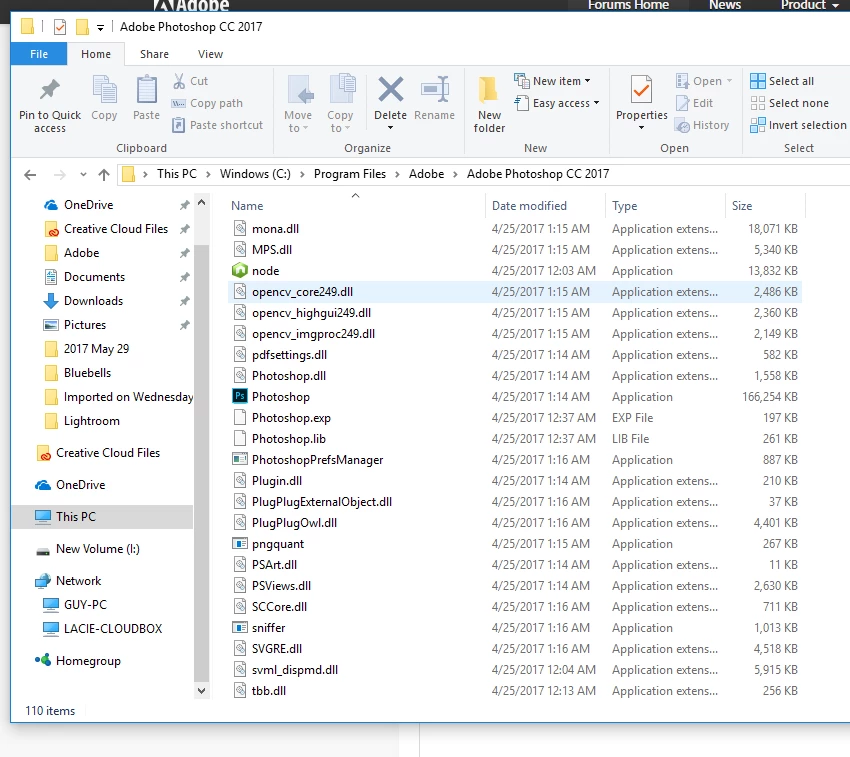This screenshot has height=757, width=850.
Task: Expand the Properties dropdown arrow
Action: pos(641,128)
